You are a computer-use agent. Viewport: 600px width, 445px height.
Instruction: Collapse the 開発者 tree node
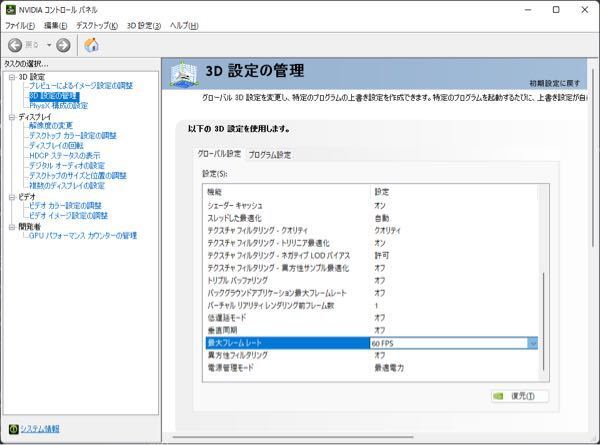pos(12,227)
